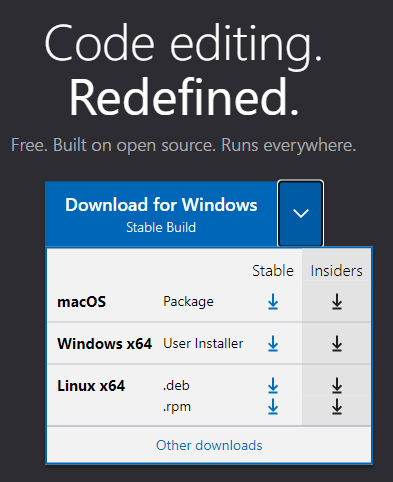This screenshot has width=393, height=482.
Task: Click the .rpm label text
Action: coord(177,407)
